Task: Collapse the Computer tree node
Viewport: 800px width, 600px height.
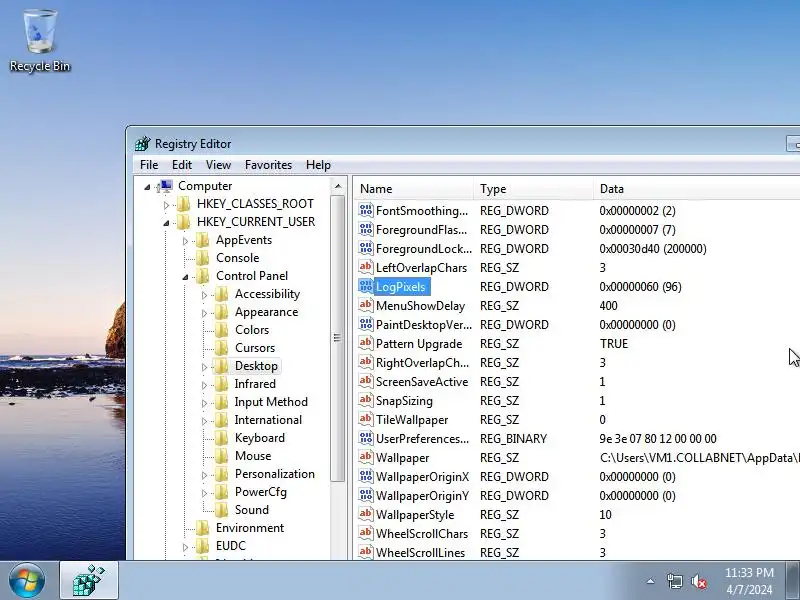Action: pyautogui.click(x=147, y=187)
